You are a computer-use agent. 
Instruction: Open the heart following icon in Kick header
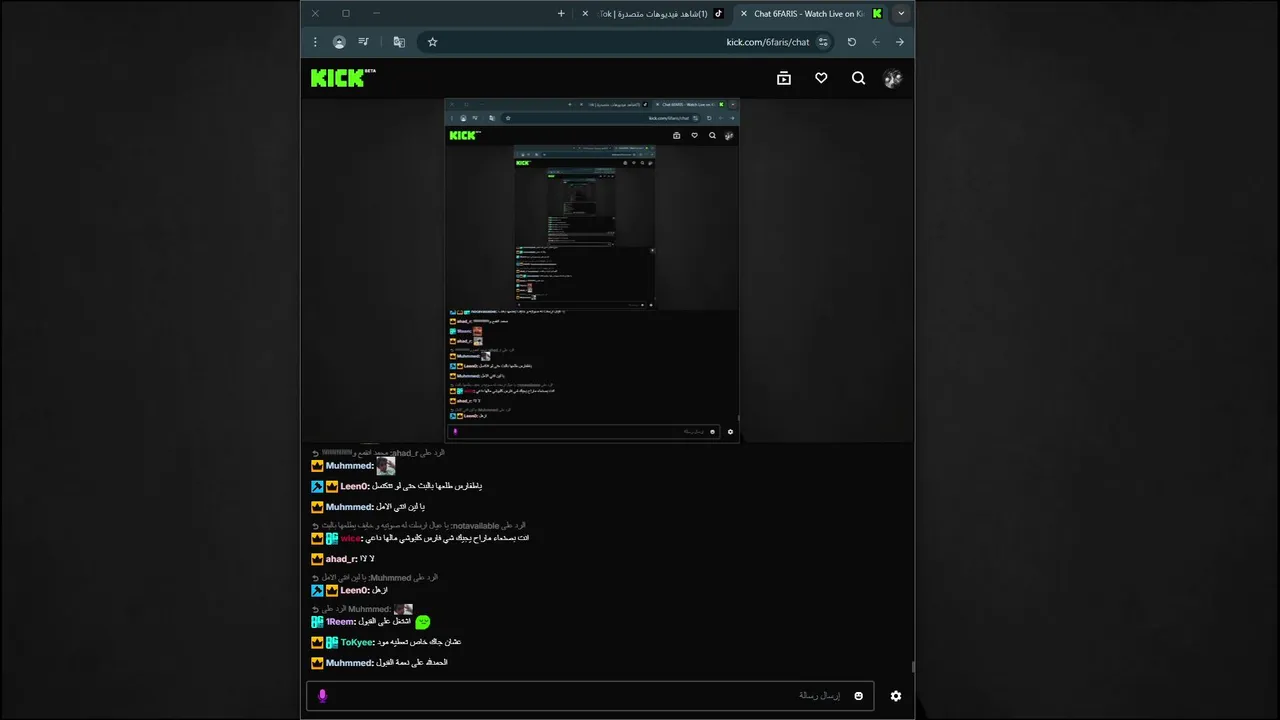pyautogui.click(x=821, y=78)
